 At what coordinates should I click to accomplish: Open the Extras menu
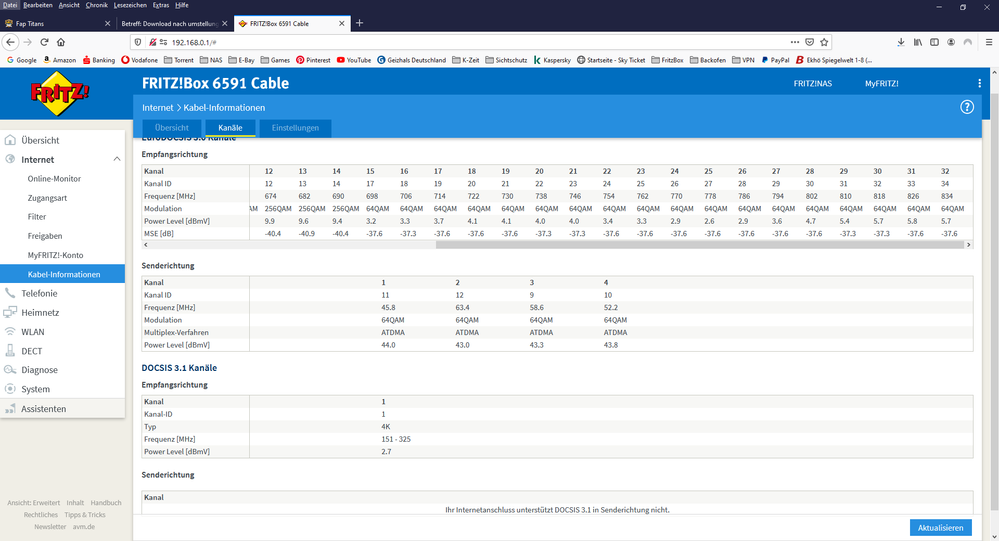(x=161, y=5)
